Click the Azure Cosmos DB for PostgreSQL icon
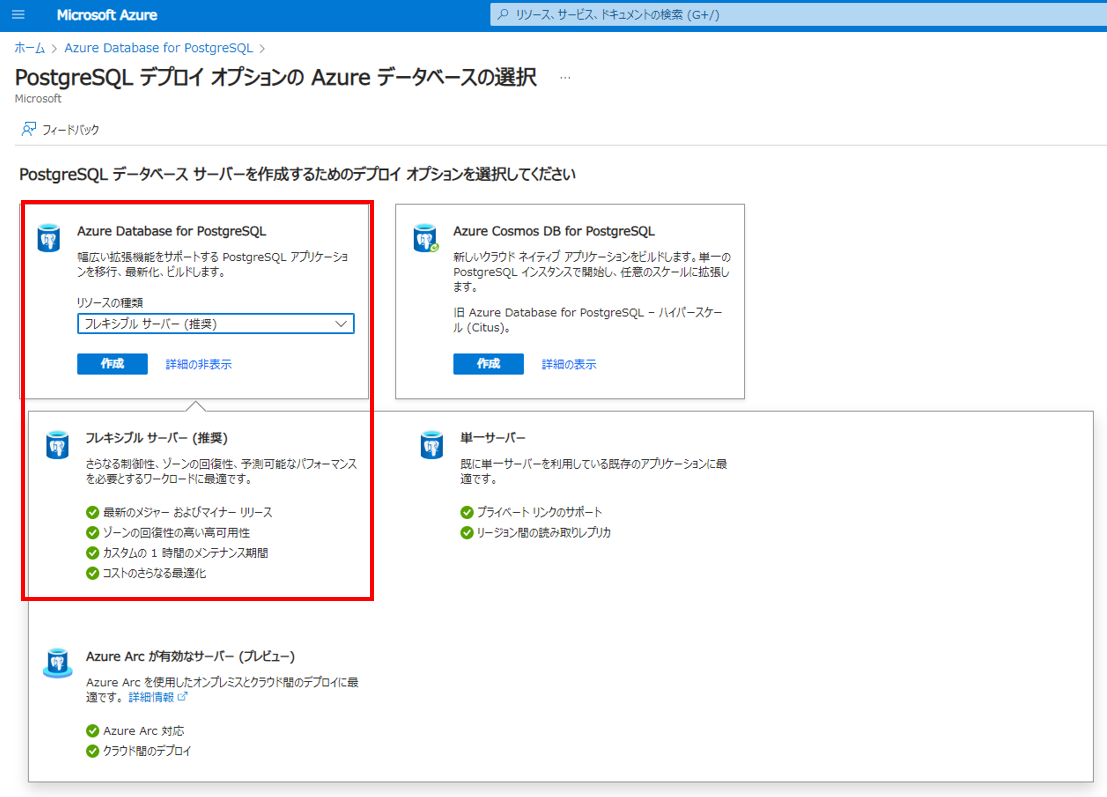 (x=425, y=239)
